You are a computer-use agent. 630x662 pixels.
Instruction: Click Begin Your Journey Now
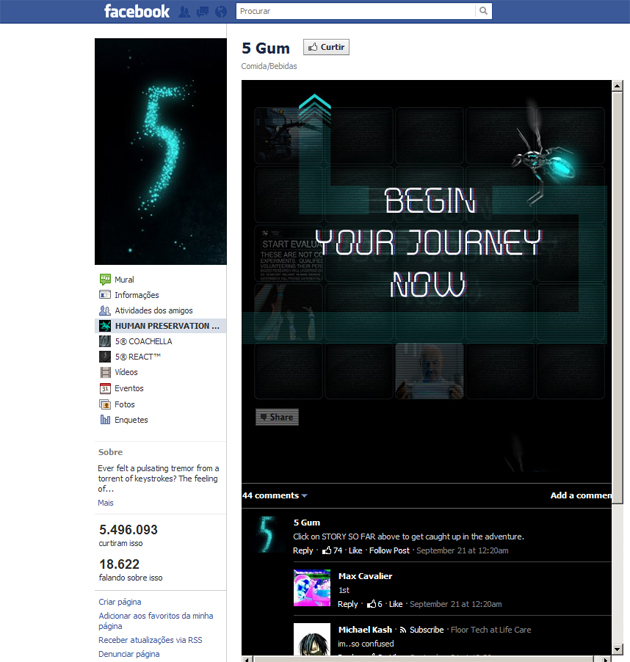click(x=428, y=243)
